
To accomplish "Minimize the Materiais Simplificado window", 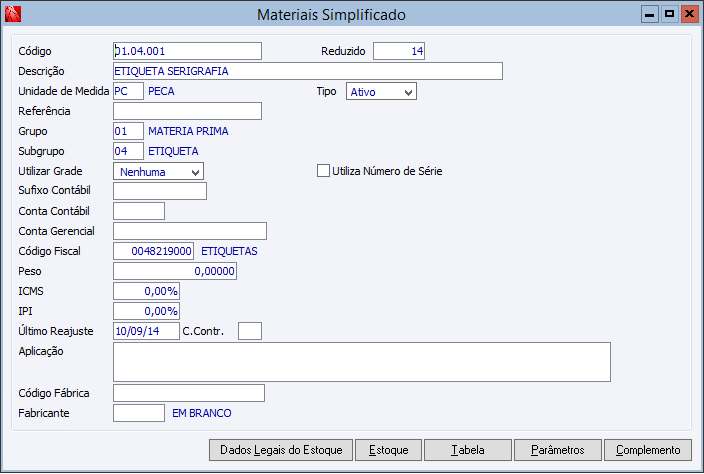I will point(649,14).
